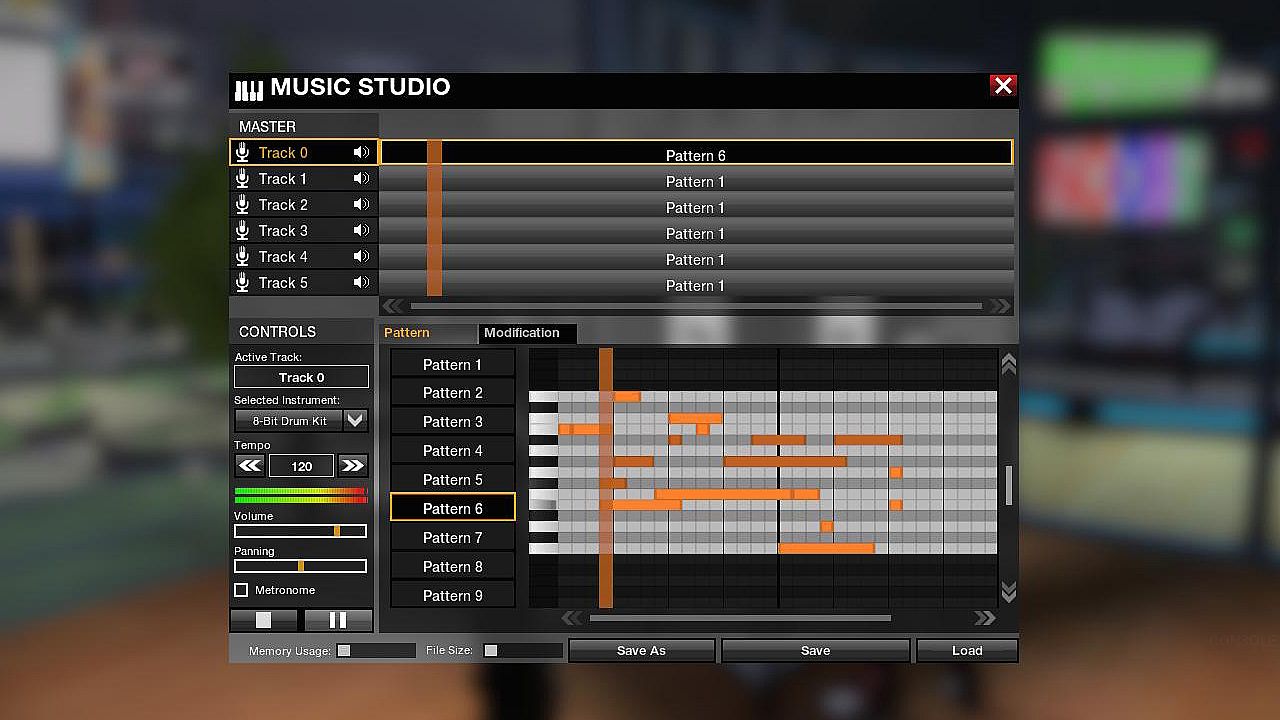Image resolution: width=1280 pixels, height=720 pixels.
Task: Click the Save As button
Action: 641,651
